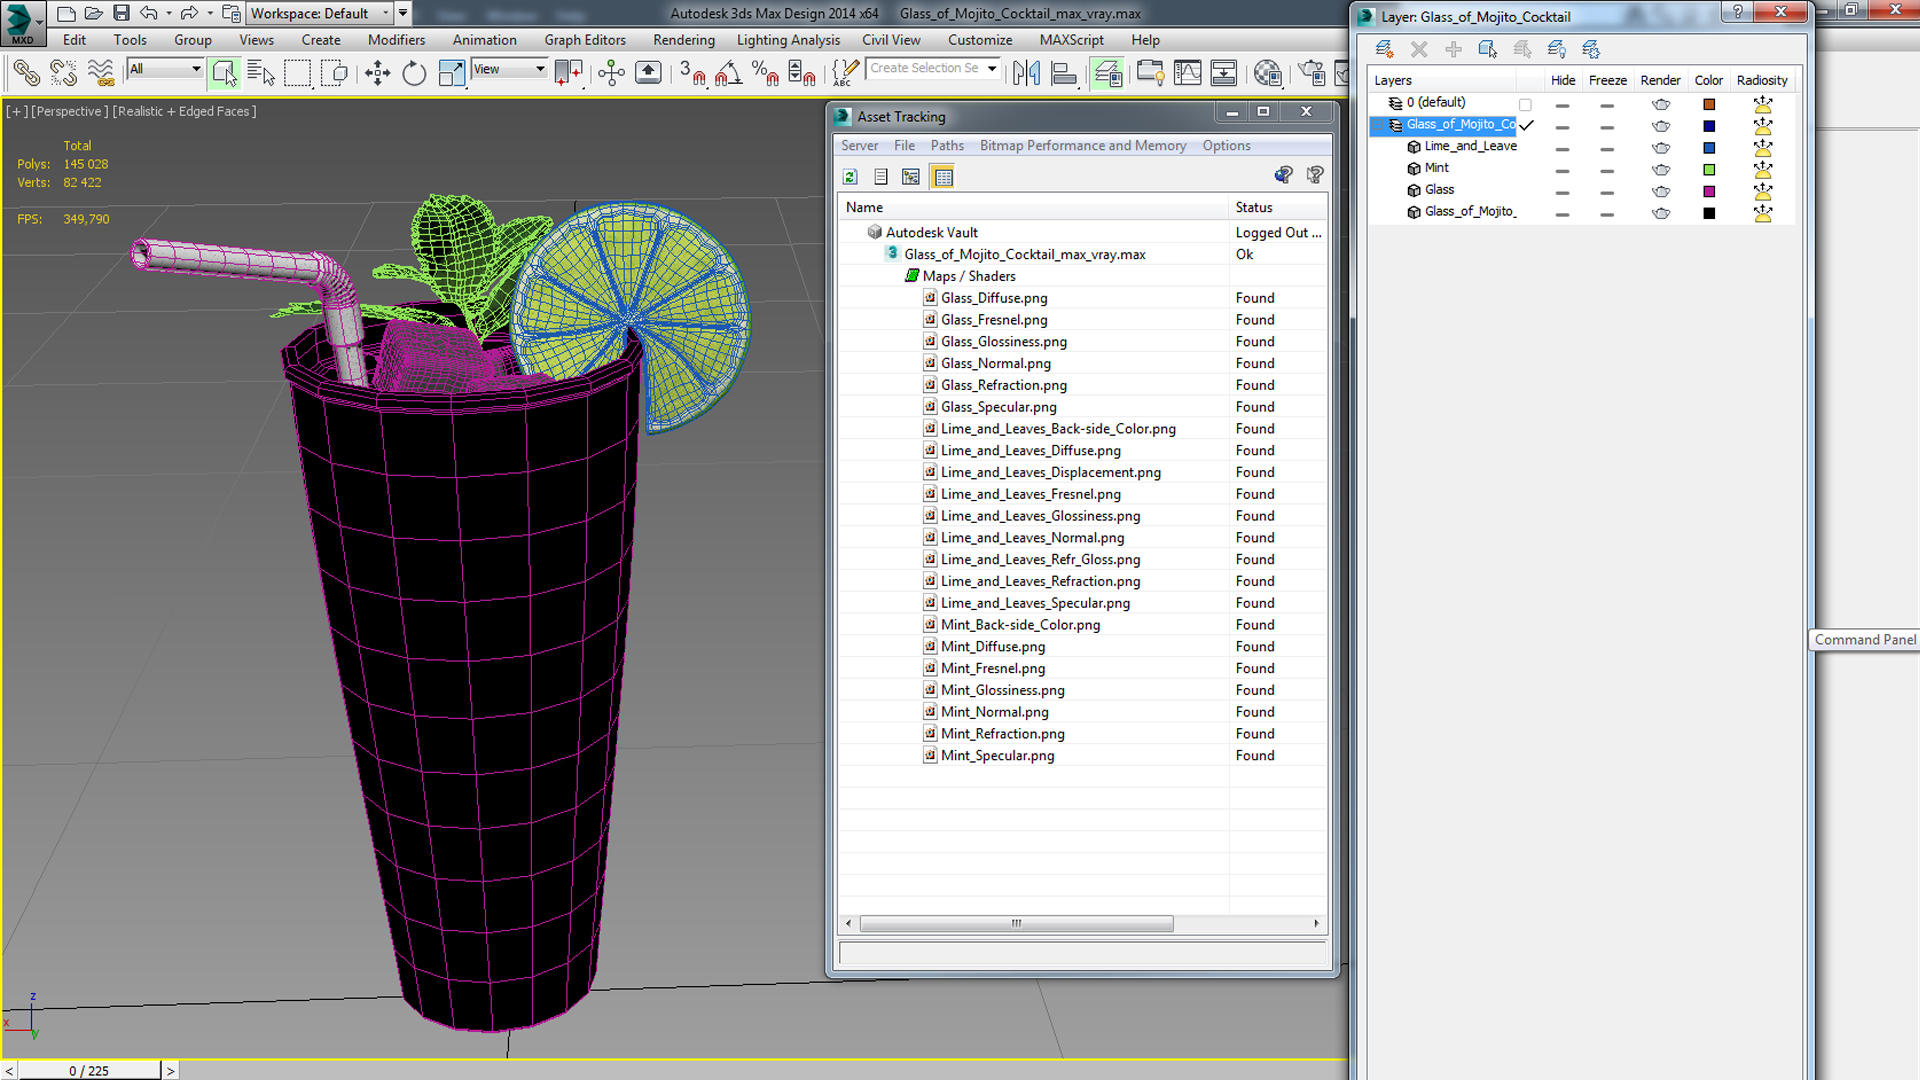Click the Select and Move tool icon
Screen dimensions: 1920x1080
coord(376,73)
